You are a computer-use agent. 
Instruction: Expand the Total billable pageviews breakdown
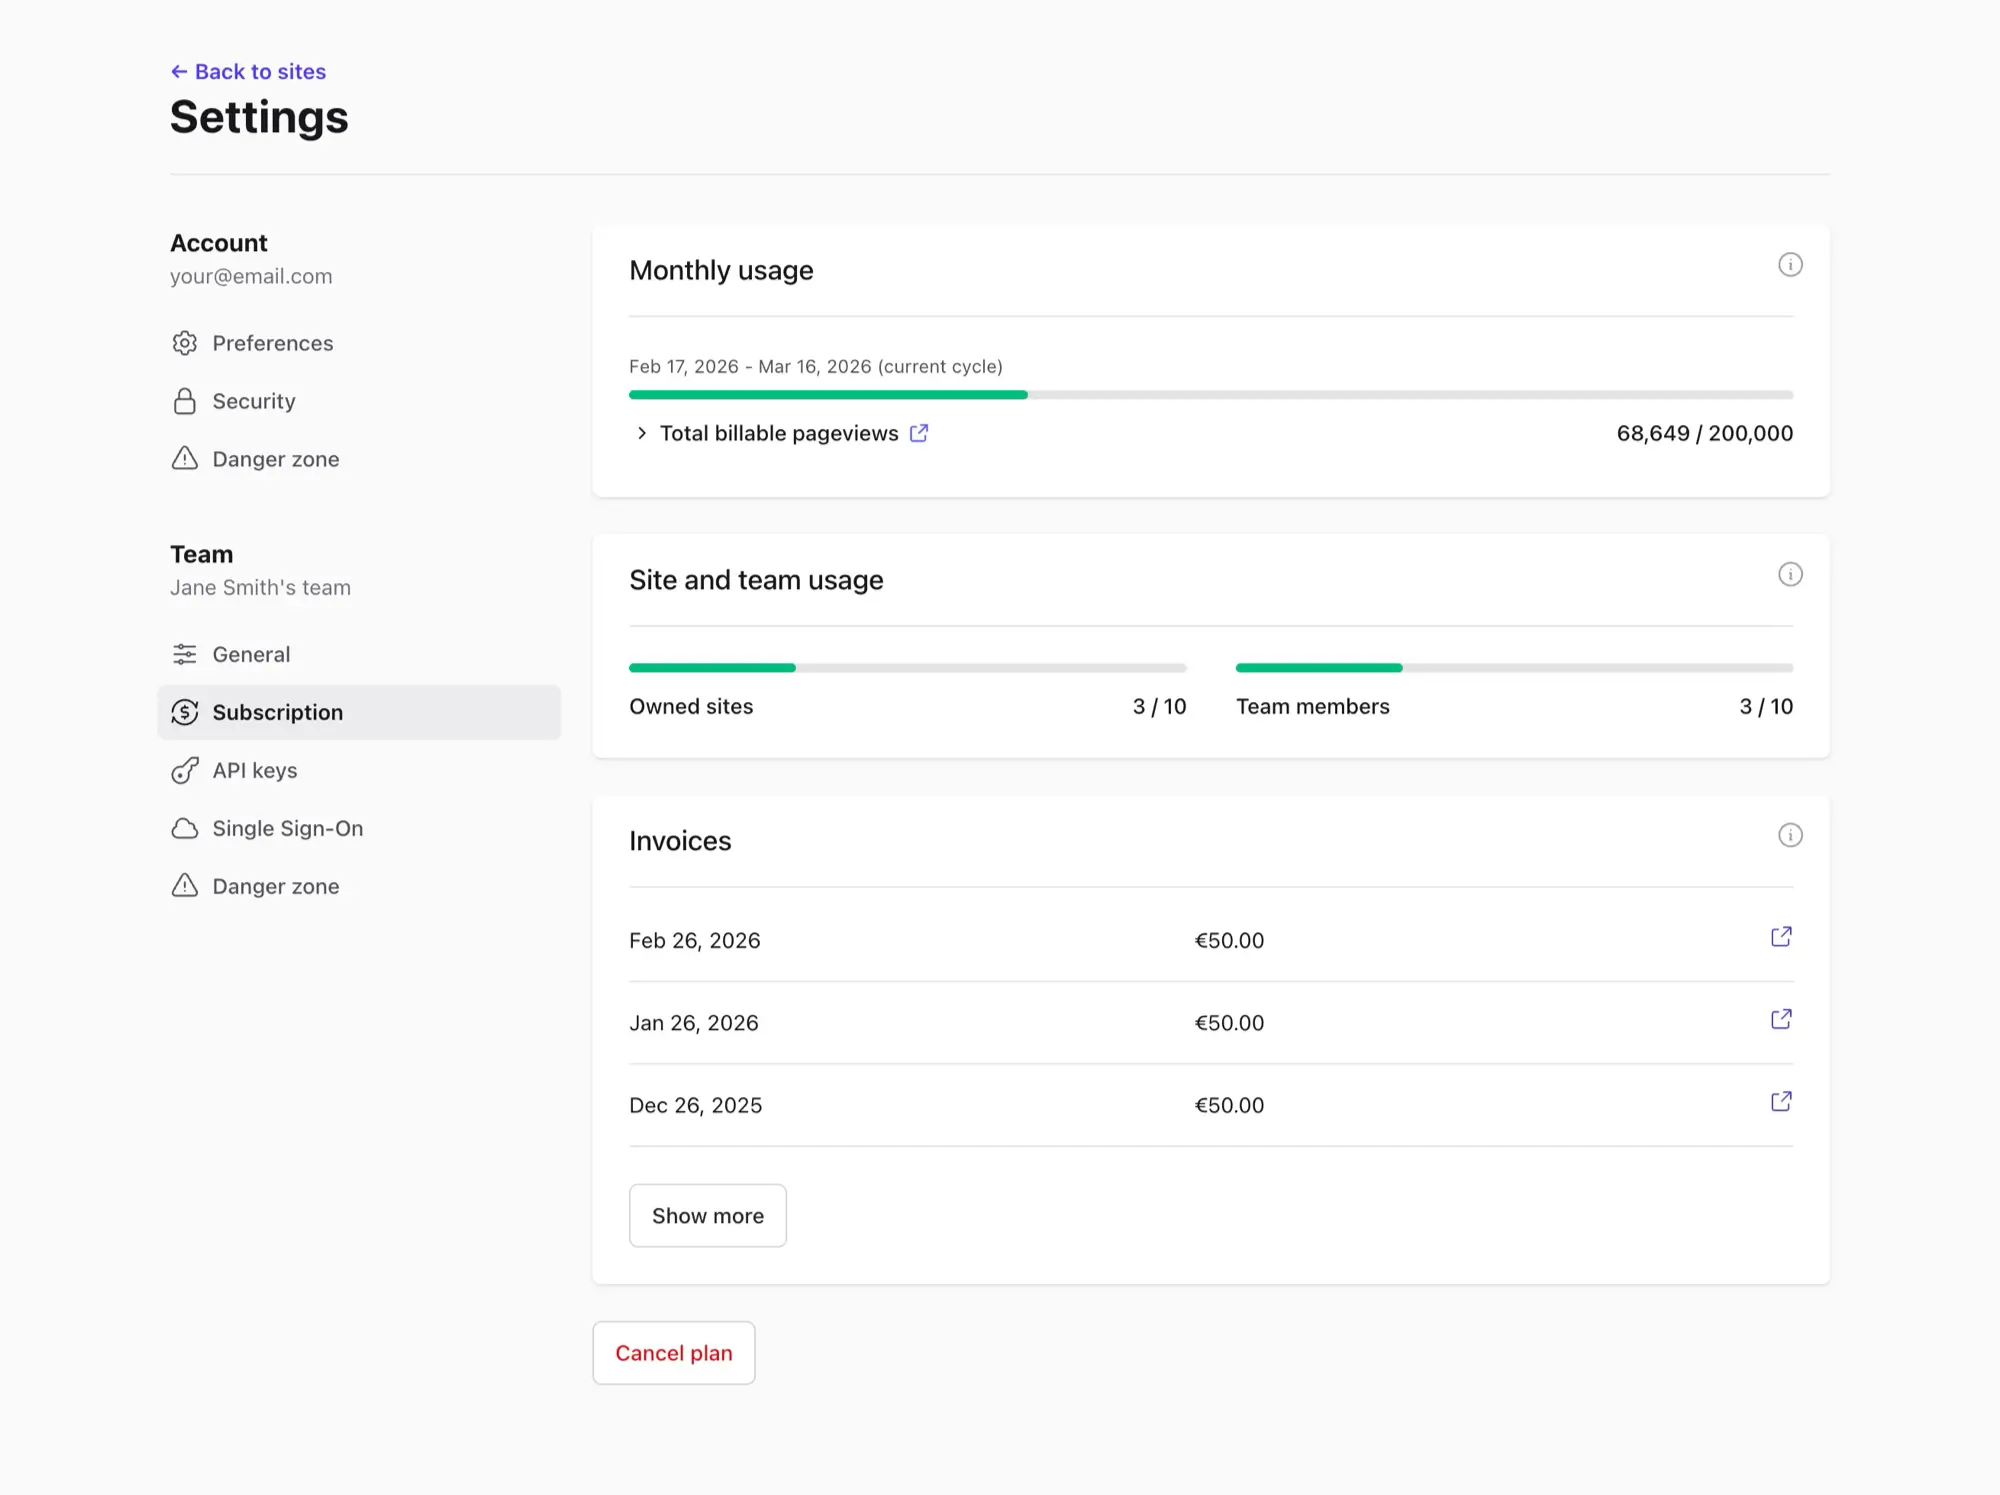point(642,433)
